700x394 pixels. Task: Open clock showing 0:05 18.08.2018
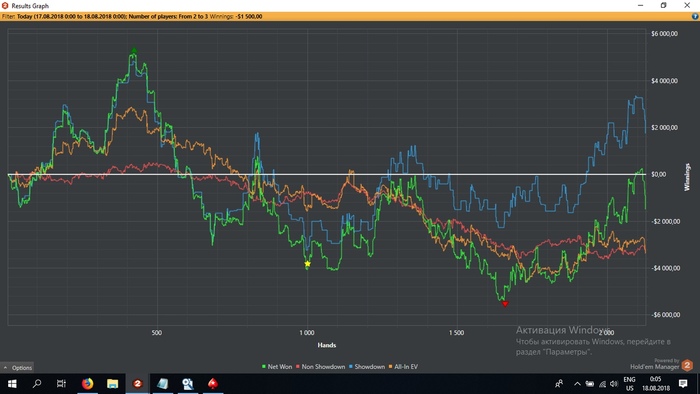point(655,384)
